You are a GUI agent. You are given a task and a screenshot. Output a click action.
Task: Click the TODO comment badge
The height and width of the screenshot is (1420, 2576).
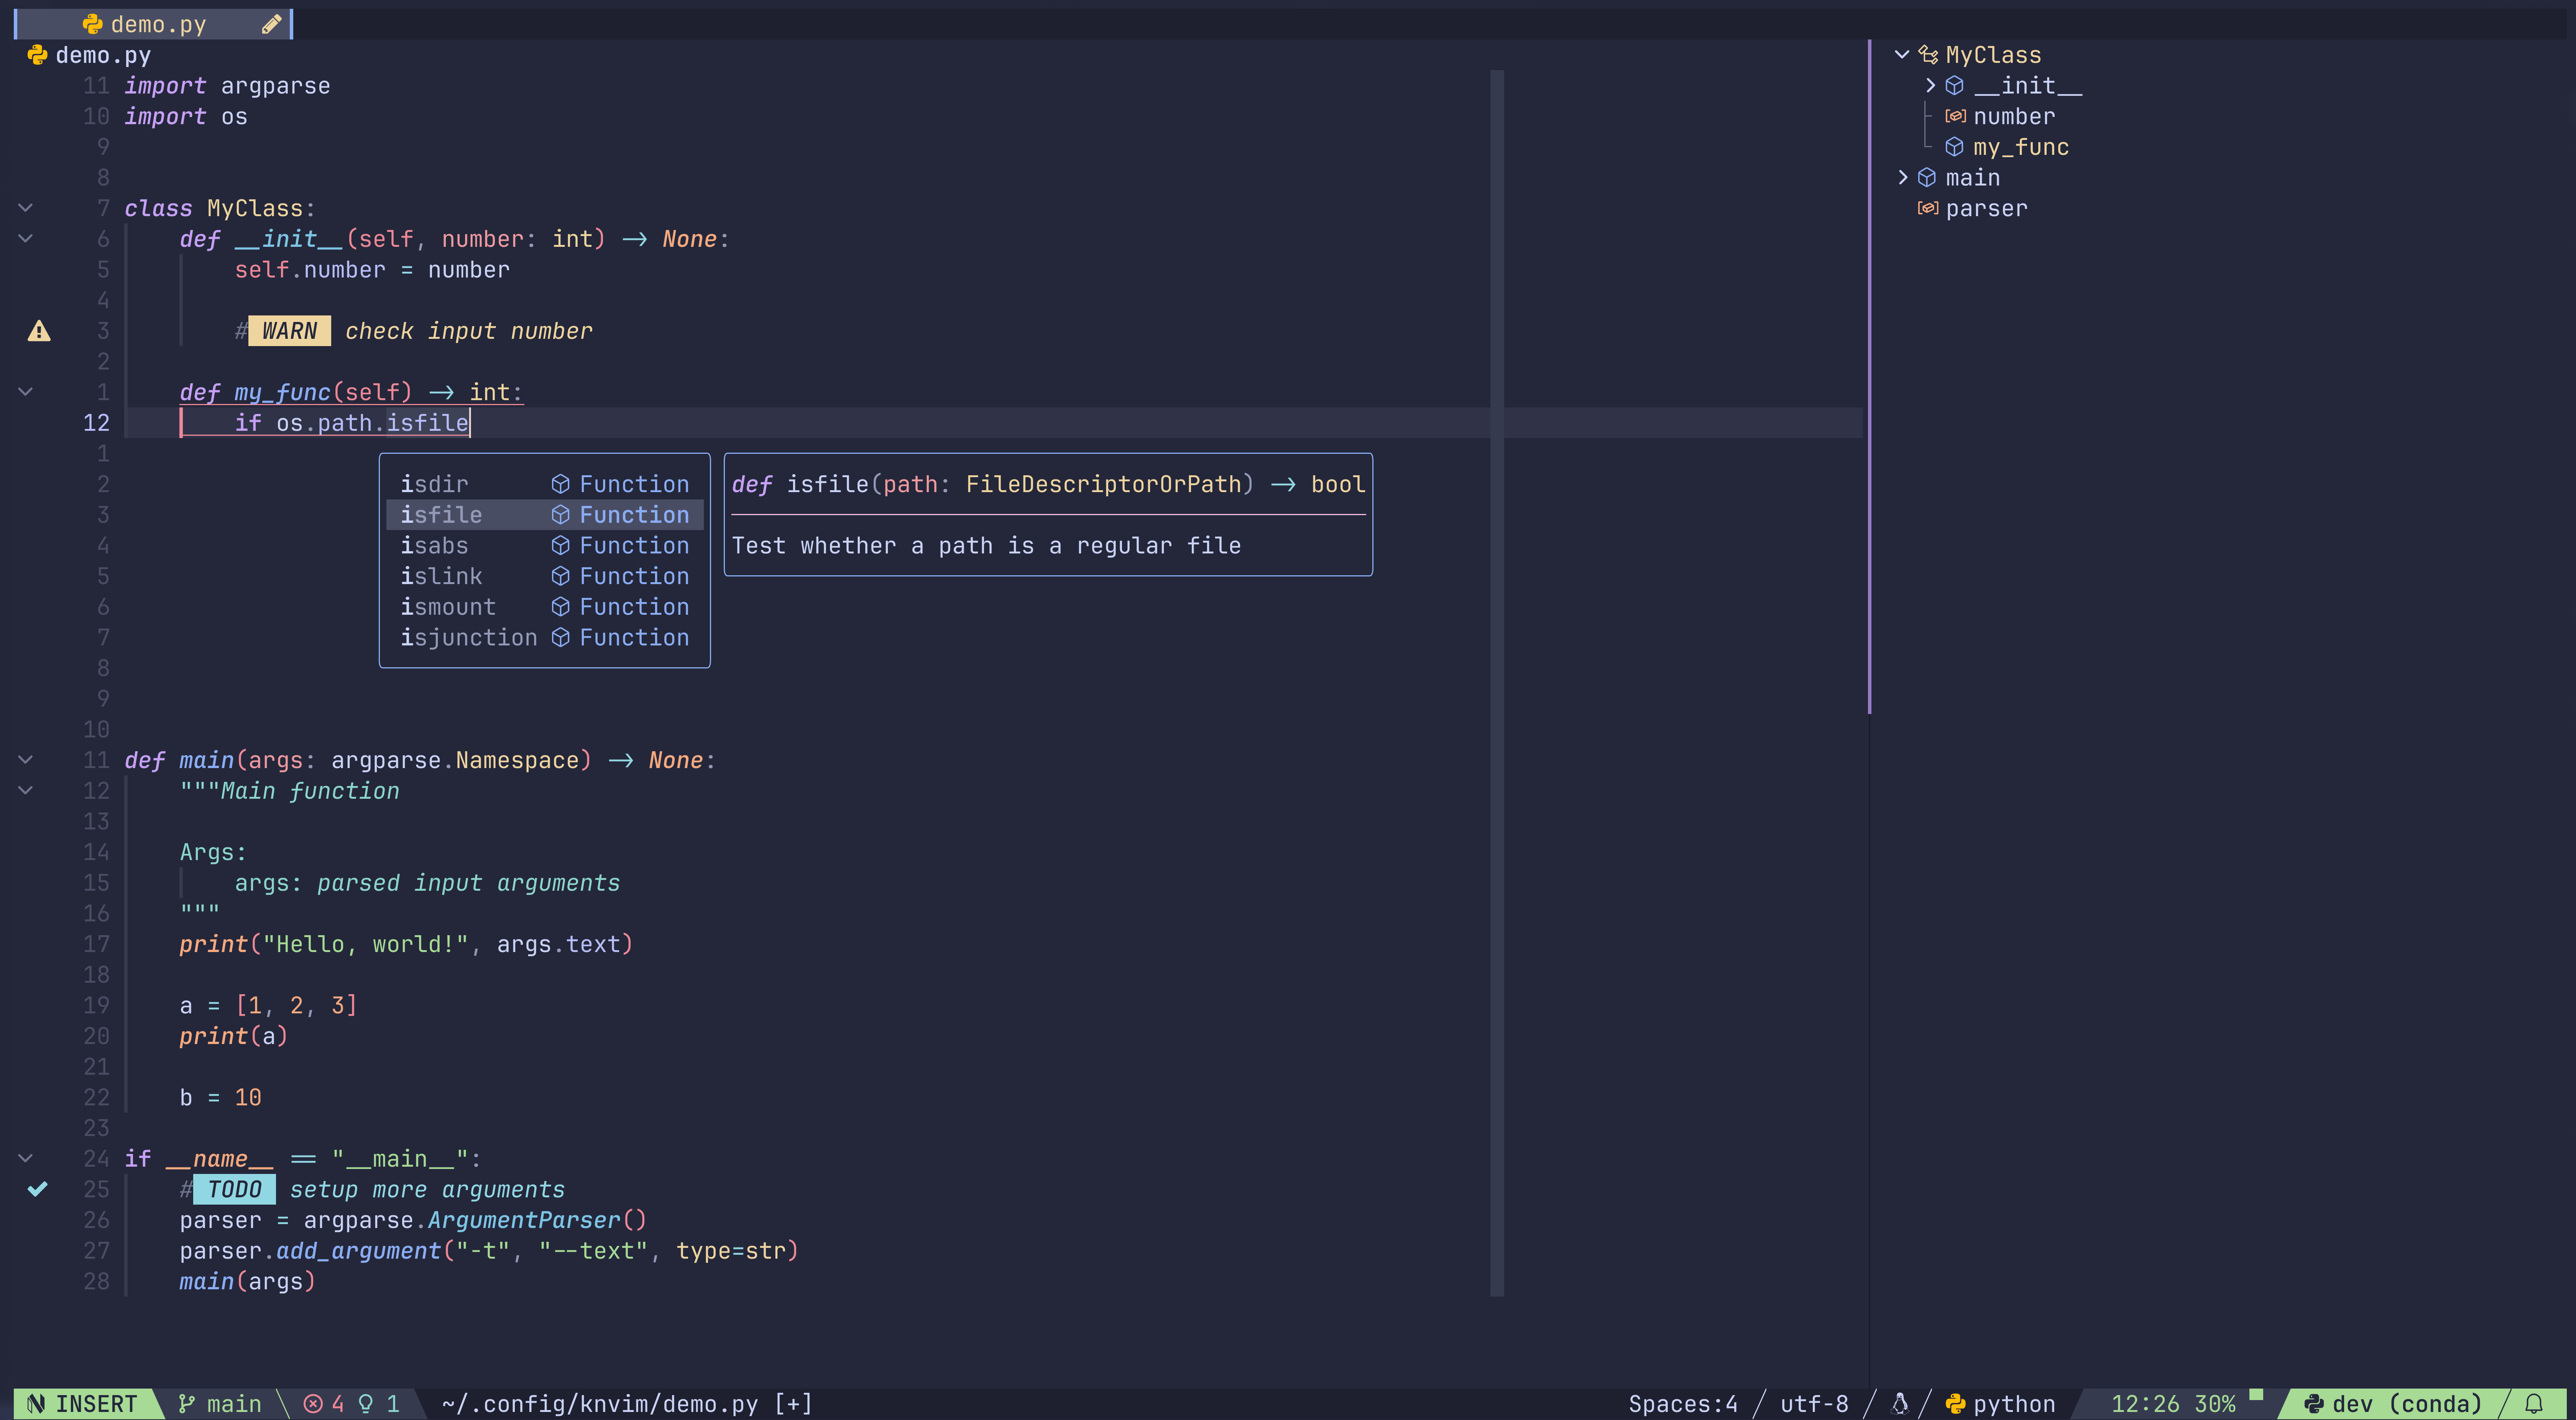[x=234, y=1189]
